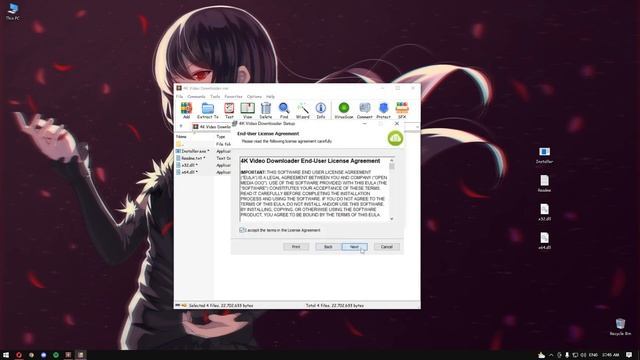Show hidden system tray icons

[551, 355]
